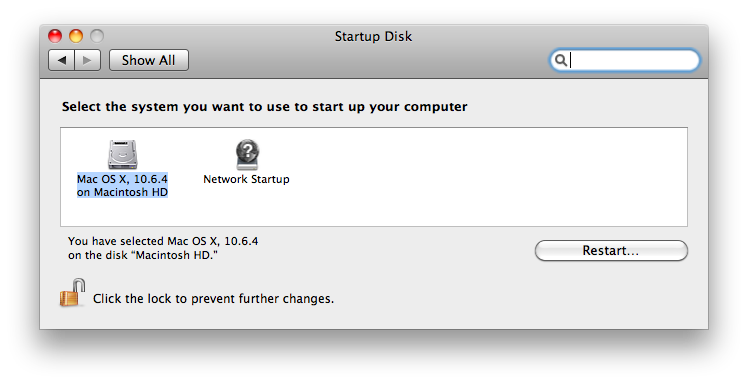This screenshot has height=384, width=748.
Task: Click the gray zoom window button
Action: (97, 36)
